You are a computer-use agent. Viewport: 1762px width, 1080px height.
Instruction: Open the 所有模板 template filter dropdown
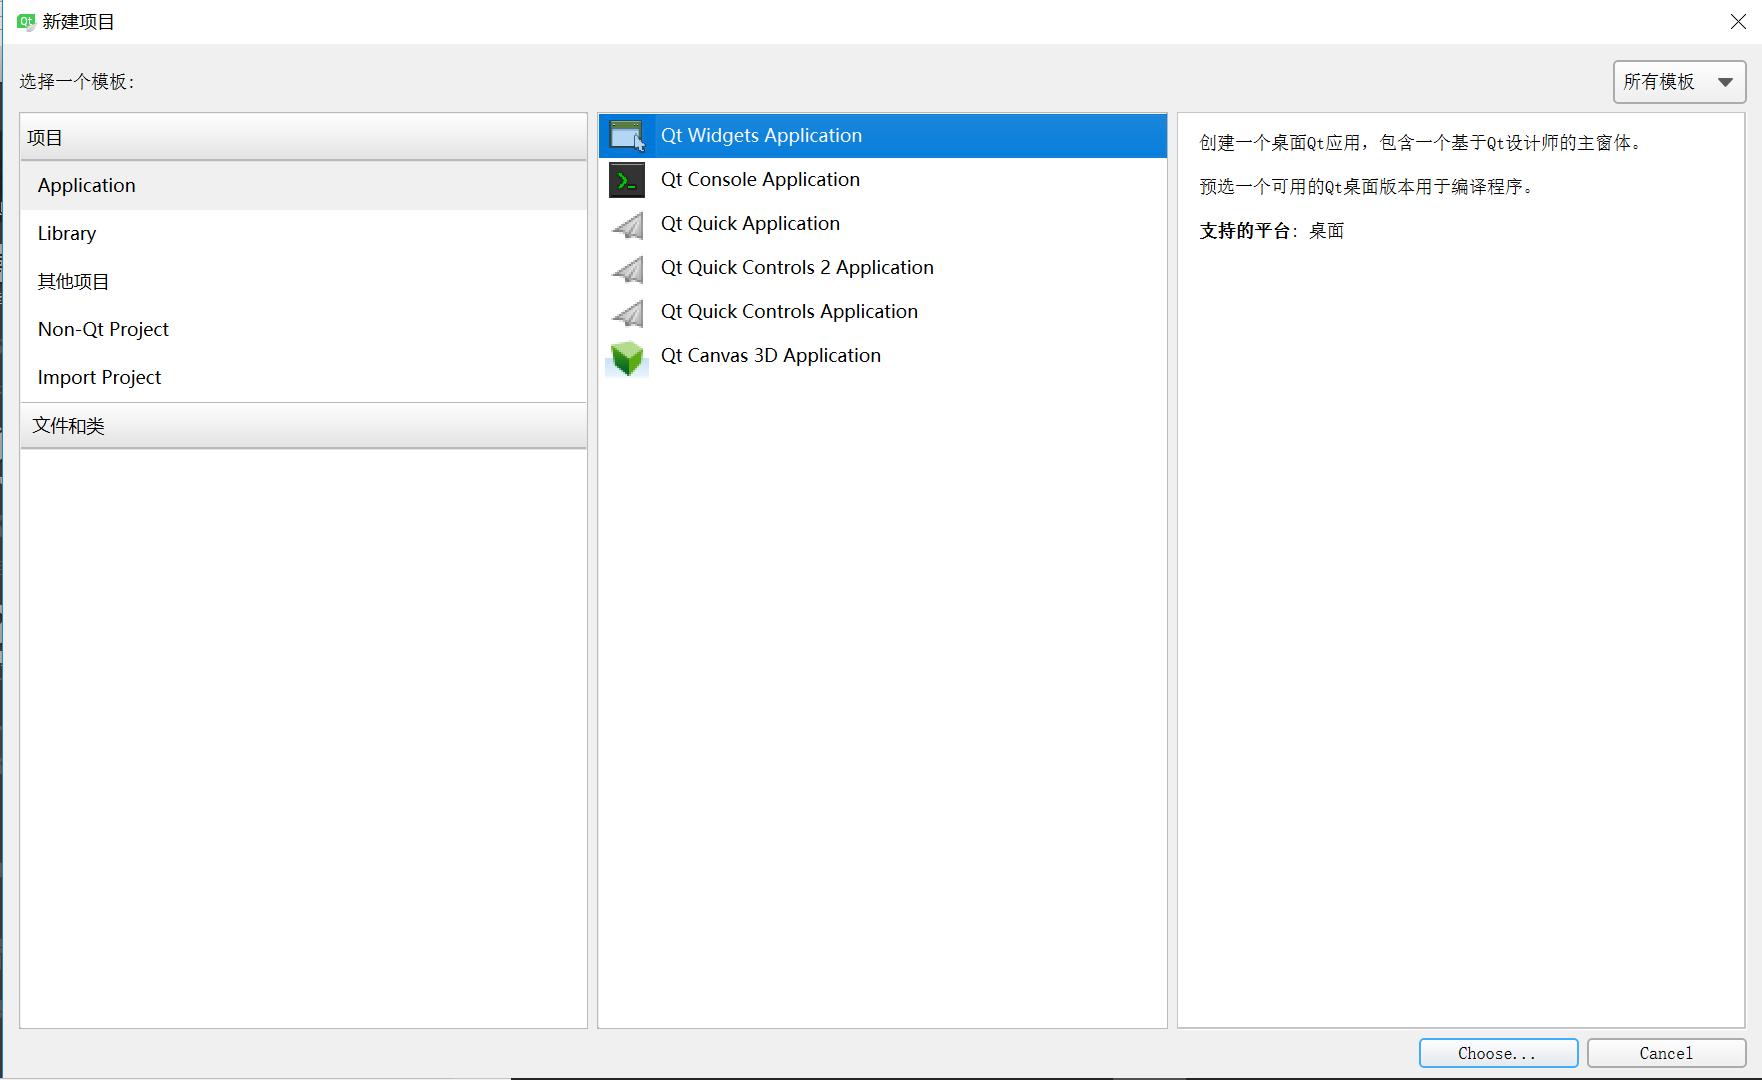(x=1679, y=82)
